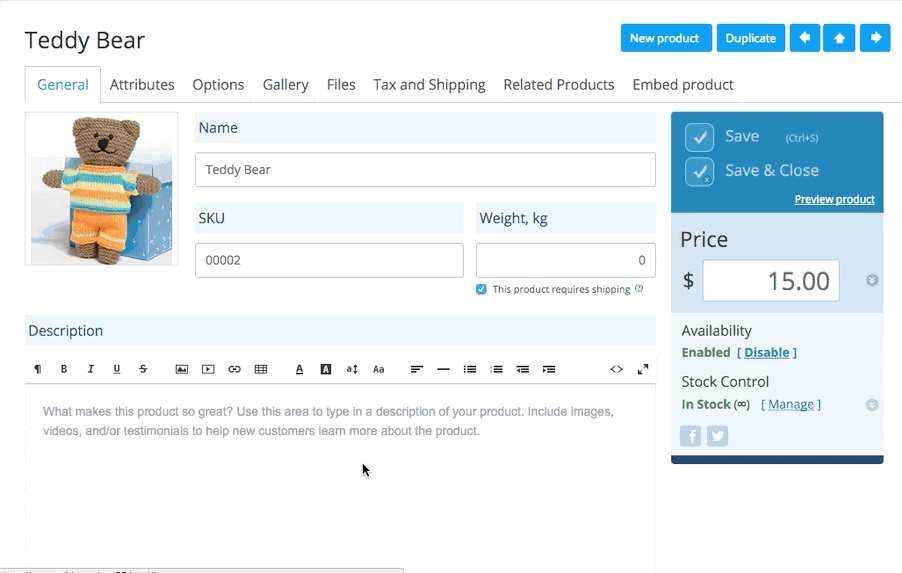The height and width of the screenshot is (573, 902).
Task: Toggle underline formatting in description editor
Action: click(x=117, y=369)
